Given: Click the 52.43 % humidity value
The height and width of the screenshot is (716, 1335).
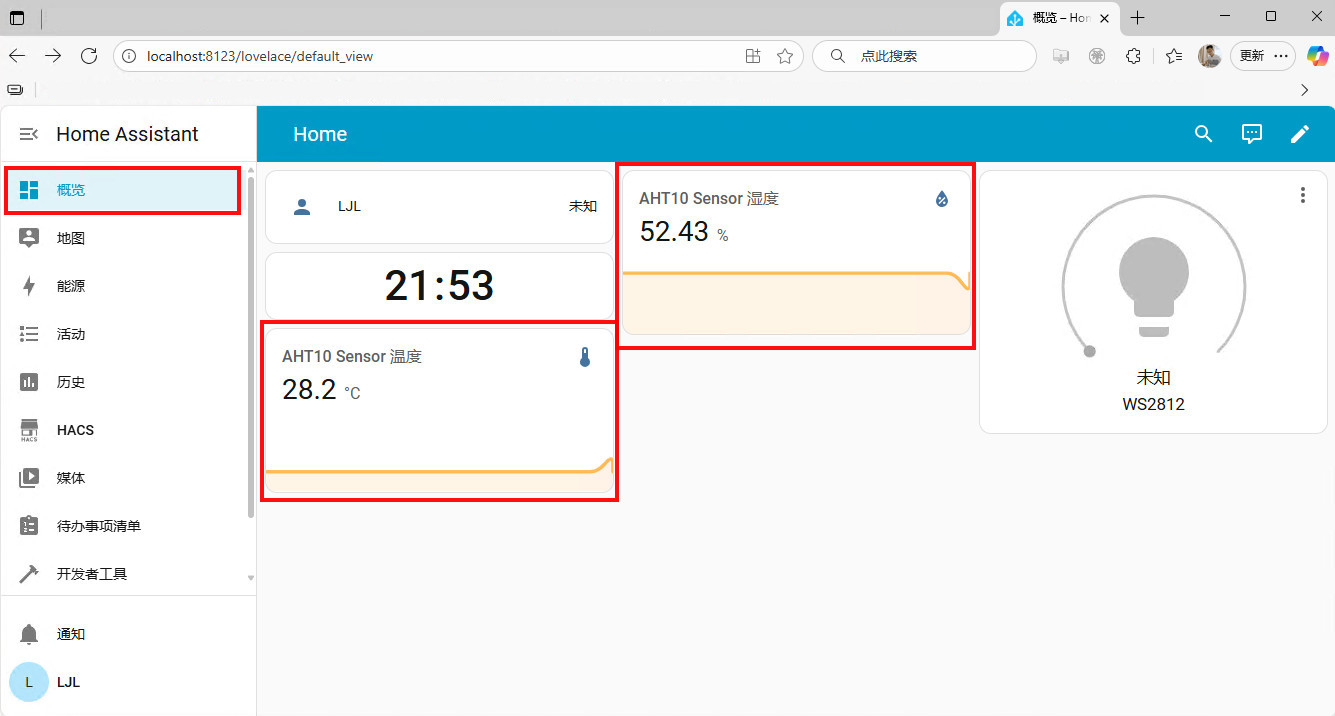Looking at the screenshot, I should coord(684,232).
